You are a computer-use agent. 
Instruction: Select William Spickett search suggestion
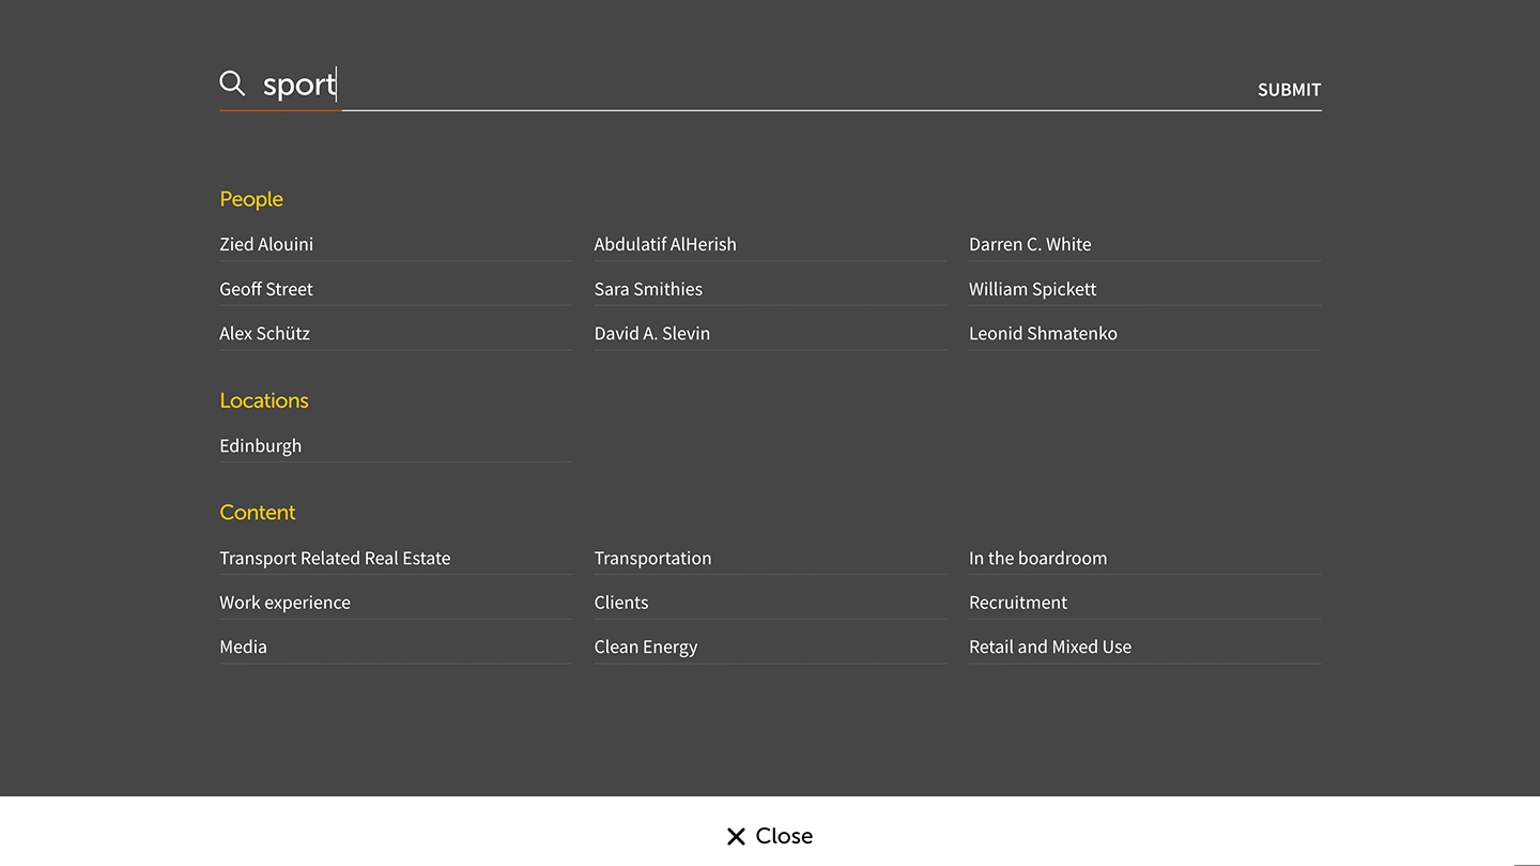[x=1032, y=289]
